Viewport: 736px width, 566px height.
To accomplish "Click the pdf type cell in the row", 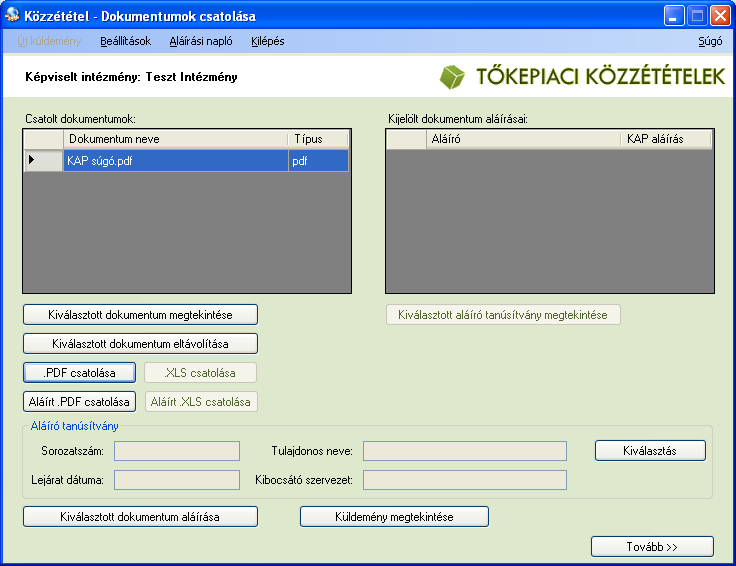I will pos(318,161).
